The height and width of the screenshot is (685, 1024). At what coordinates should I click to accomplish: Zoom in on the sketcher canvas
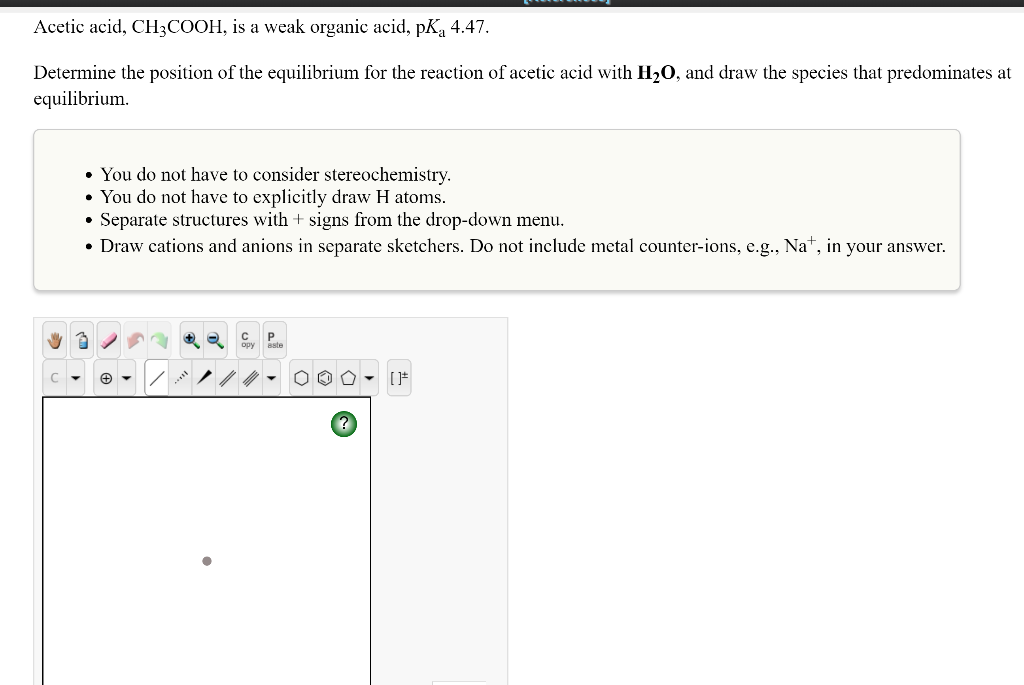click(x=192, y=340)
